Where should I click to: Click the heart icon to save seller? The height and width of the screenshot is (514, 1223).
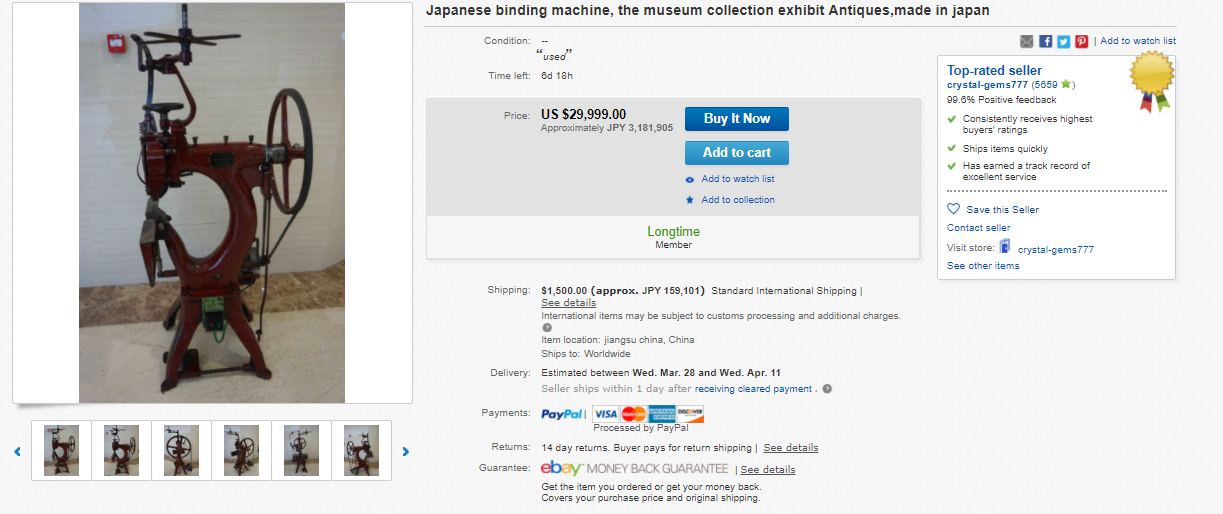click(953, 210)
